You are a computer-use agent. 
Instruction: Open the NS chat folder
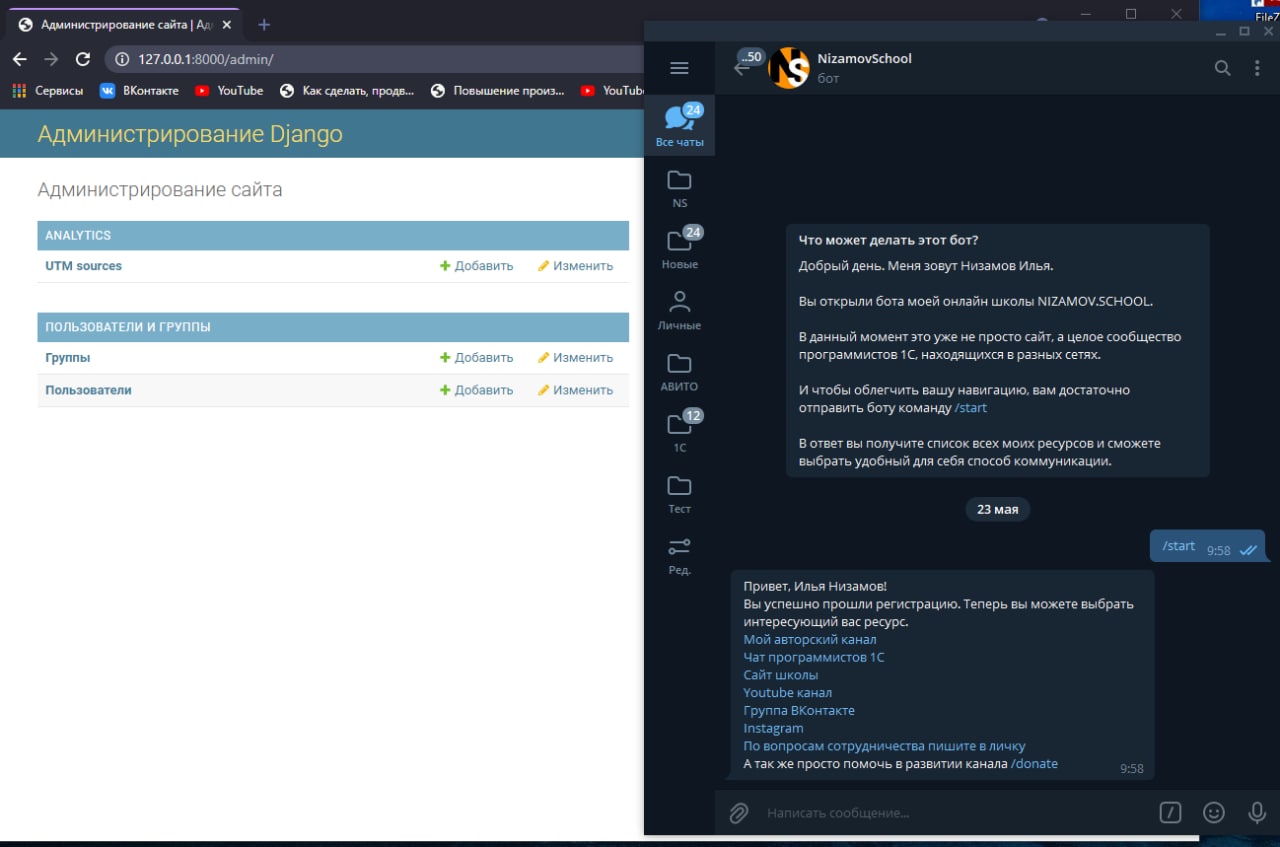[x=679, y=188]
